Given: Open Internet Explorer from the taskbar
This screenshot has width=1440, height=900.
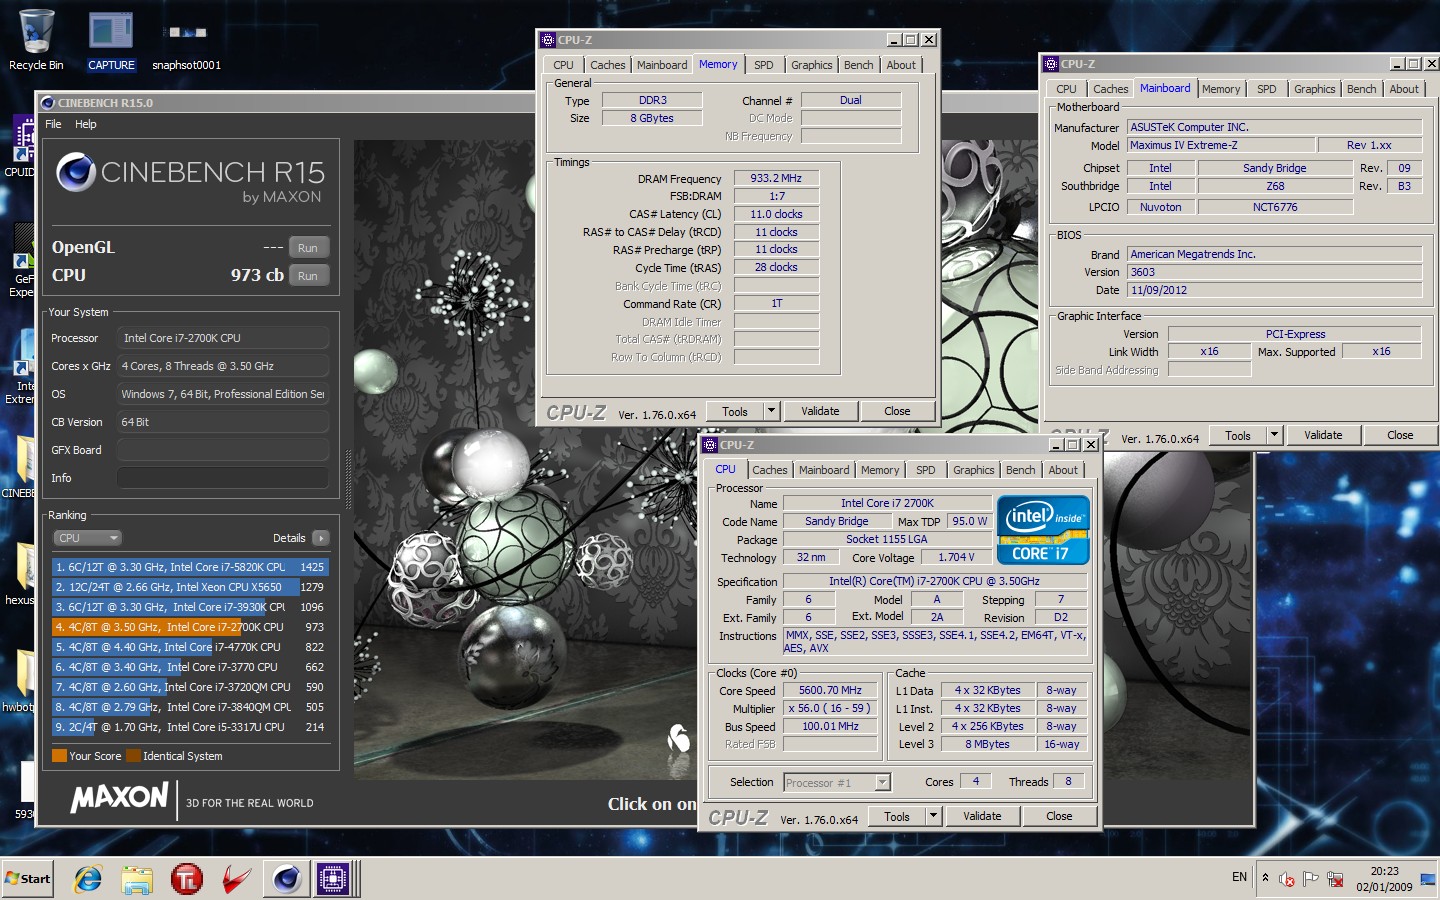Looking at the screenshot, I should point(88,879).
